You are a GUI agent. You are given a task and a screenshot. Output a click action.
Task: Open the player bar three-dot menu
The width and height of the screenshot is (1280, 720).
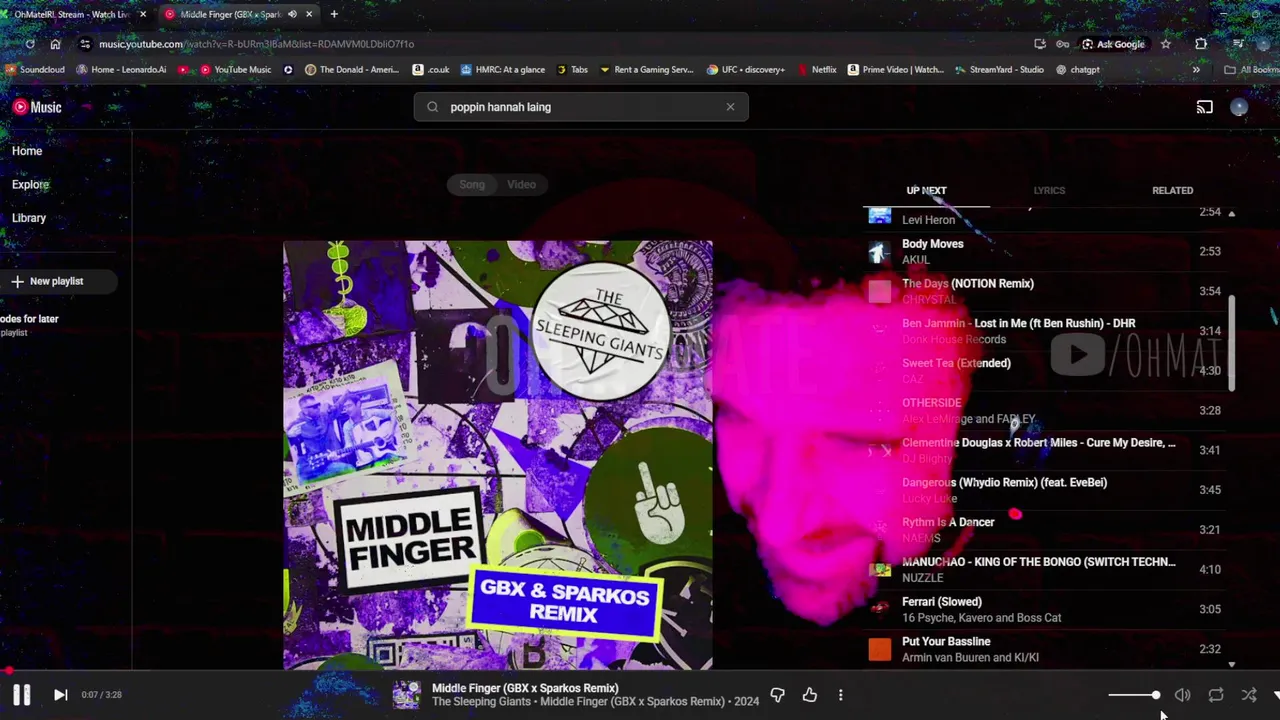[840, 695]
